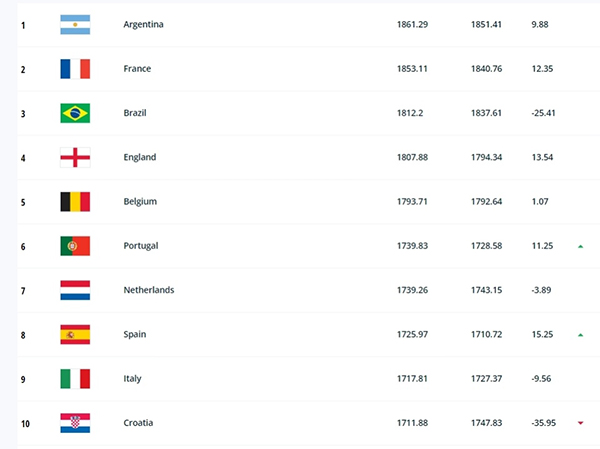Click the Portugal flag icon
The width and height of the screenshot is (600, 449).
[x=75, y=246]
